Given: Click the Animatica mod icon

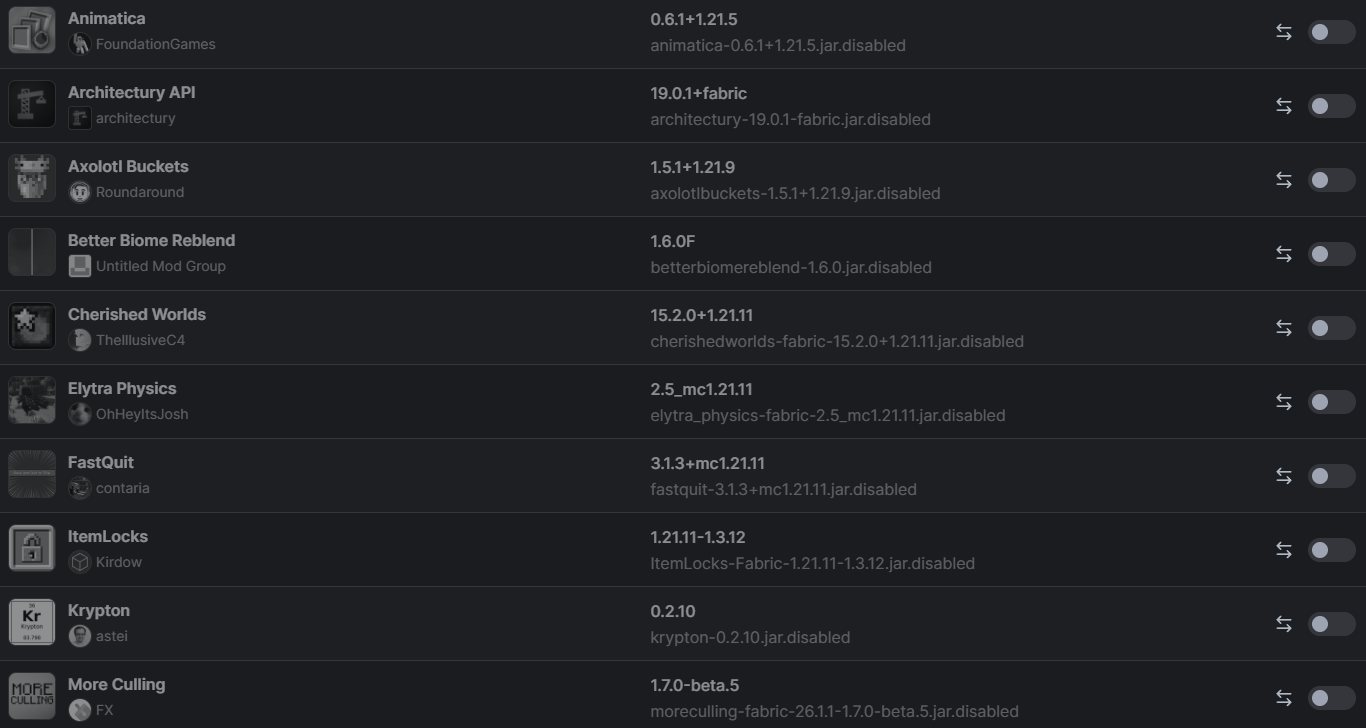Looking at the screenshot, I should [x=32, y=30].
